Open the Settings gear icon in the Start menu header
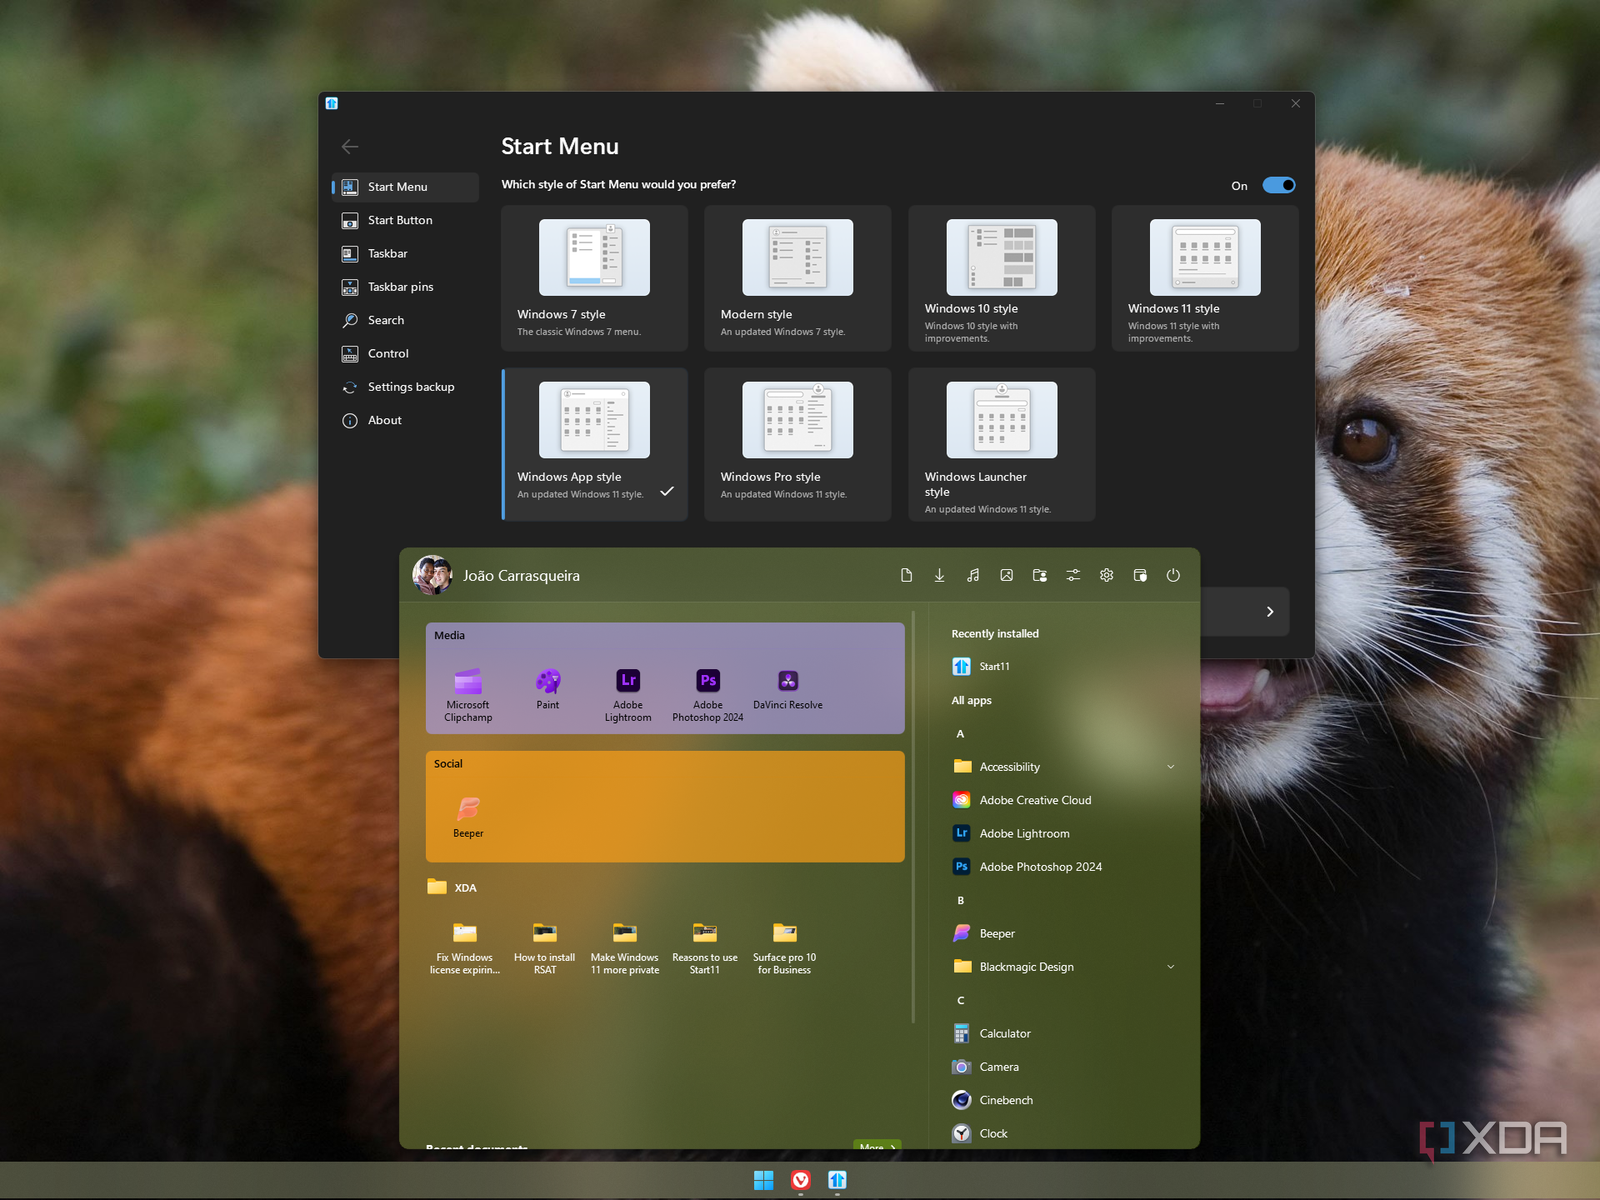1600x1200 pixels. coord(1106,575)
